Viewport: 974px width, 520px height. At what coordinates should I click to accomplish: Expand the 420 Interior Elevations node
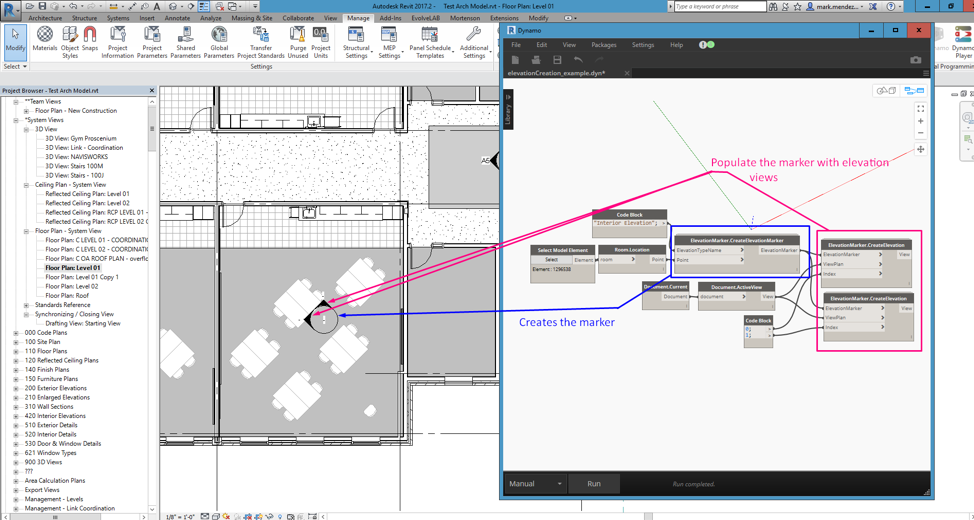pos(16,416)
